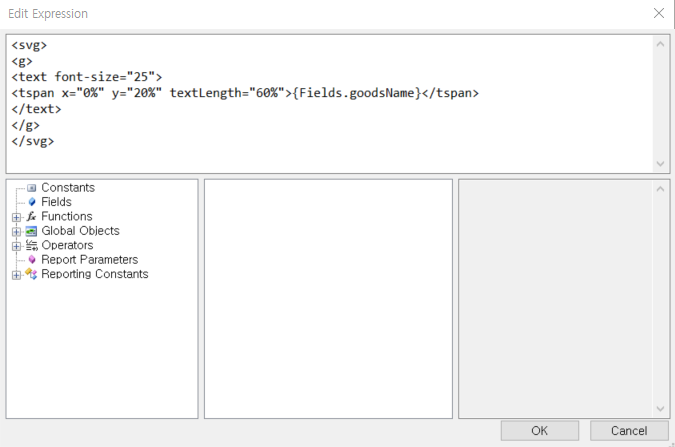Screen dimensions: 675x447
Task: Select Operators label in the tree
Action: coord(67,245)
